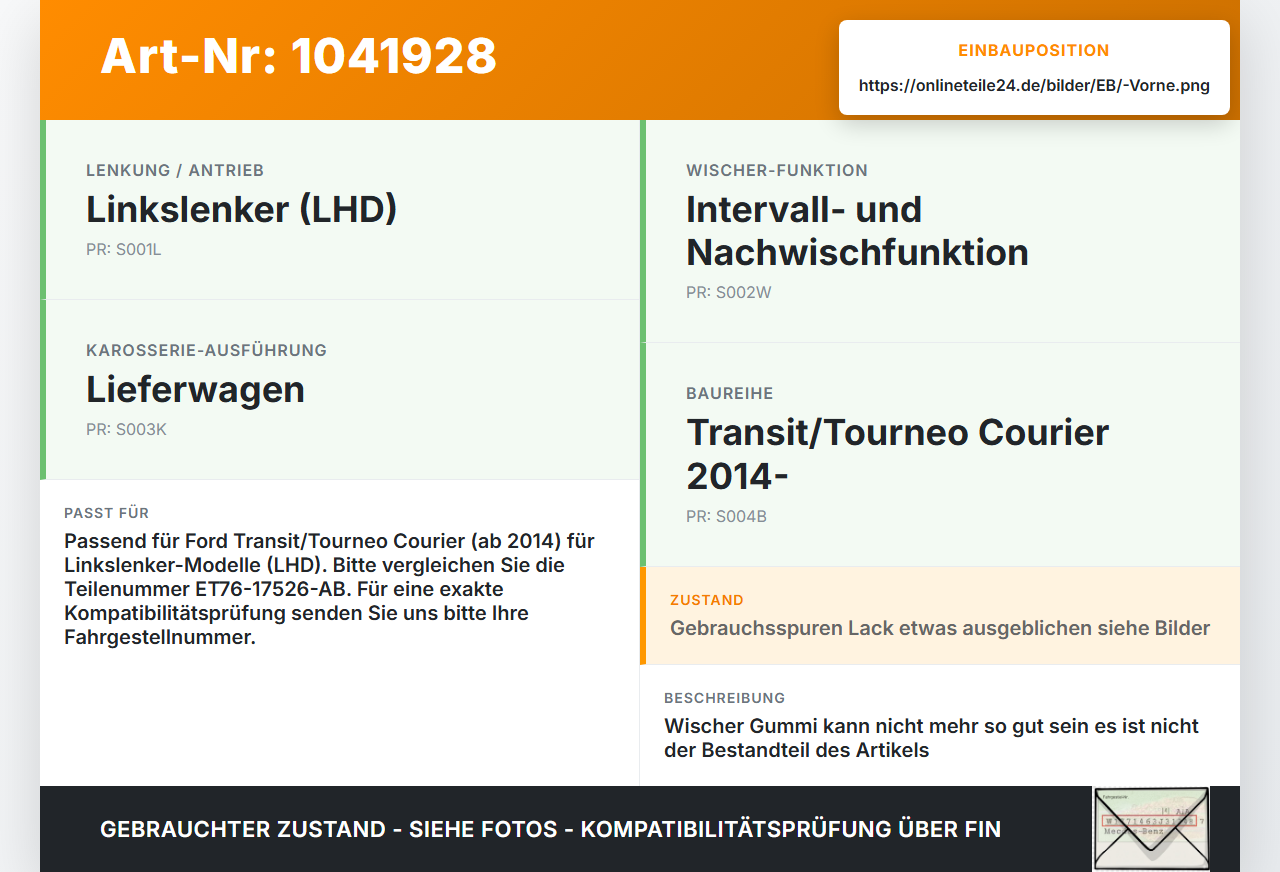Click PR code S003K
Screen dimensions: 1280x872
(x=126, y=430)
